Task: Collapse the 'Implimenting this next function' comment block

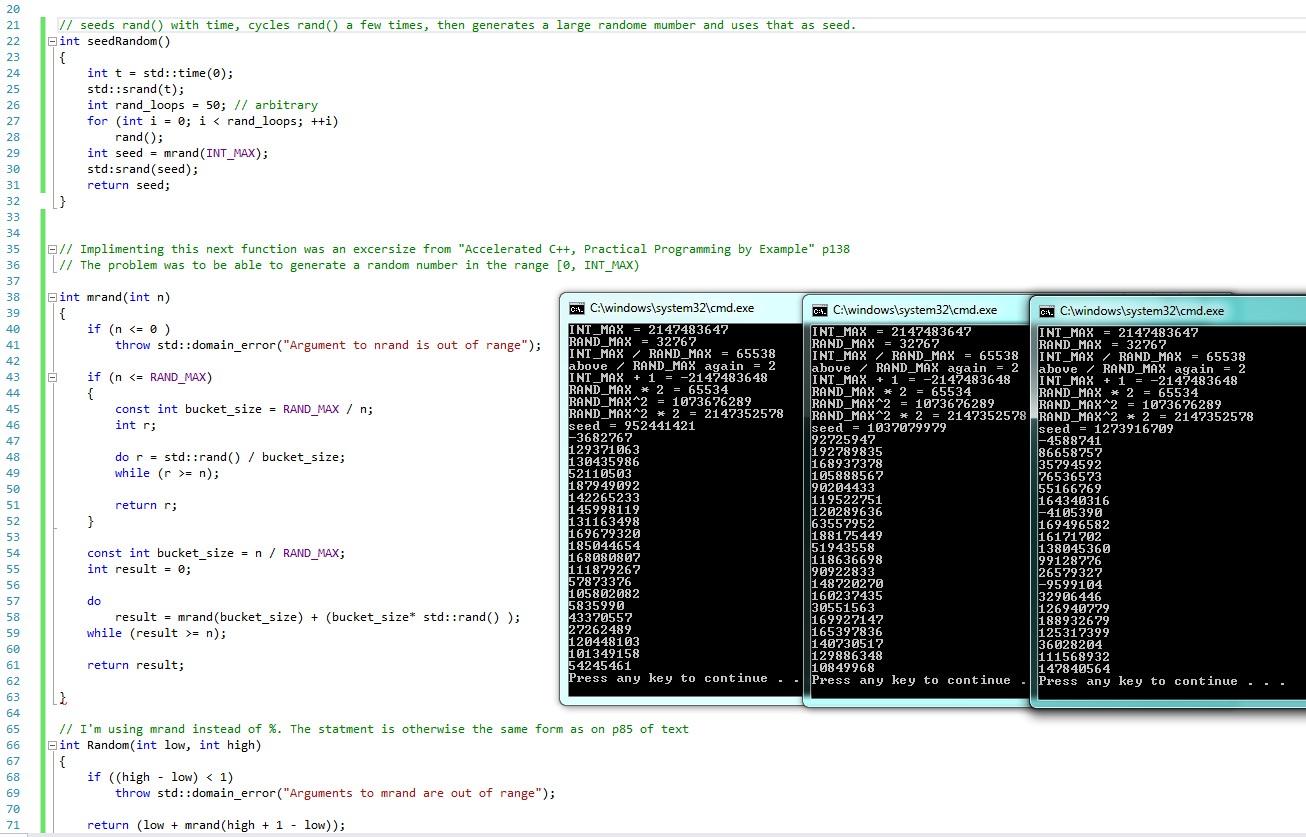Action: click(52, 249)
